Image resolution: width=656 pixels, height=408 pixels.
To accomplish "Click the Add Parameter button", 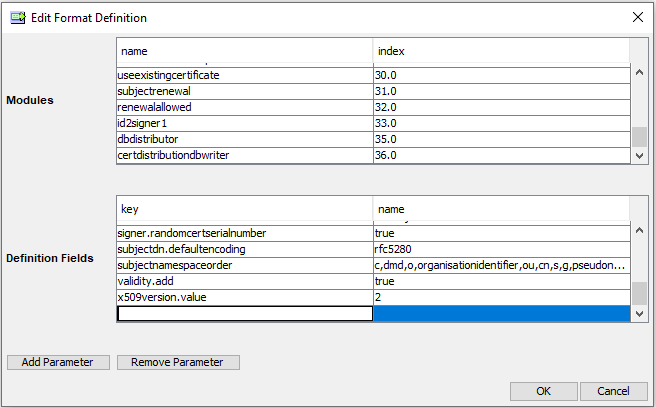I will tap(58, 362).
